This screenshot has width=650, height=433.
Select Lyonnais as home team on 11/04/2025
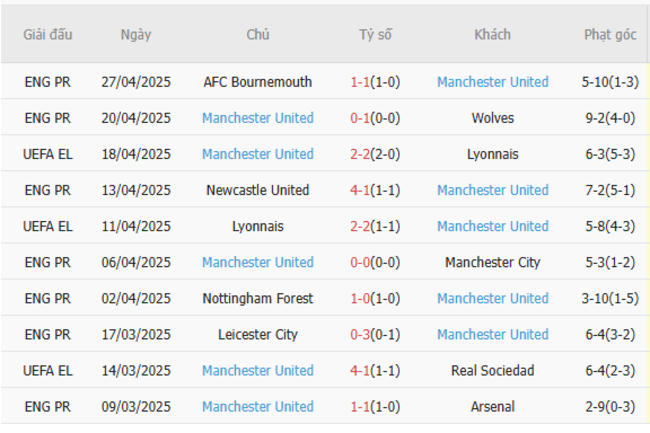(x=257, y=226)
